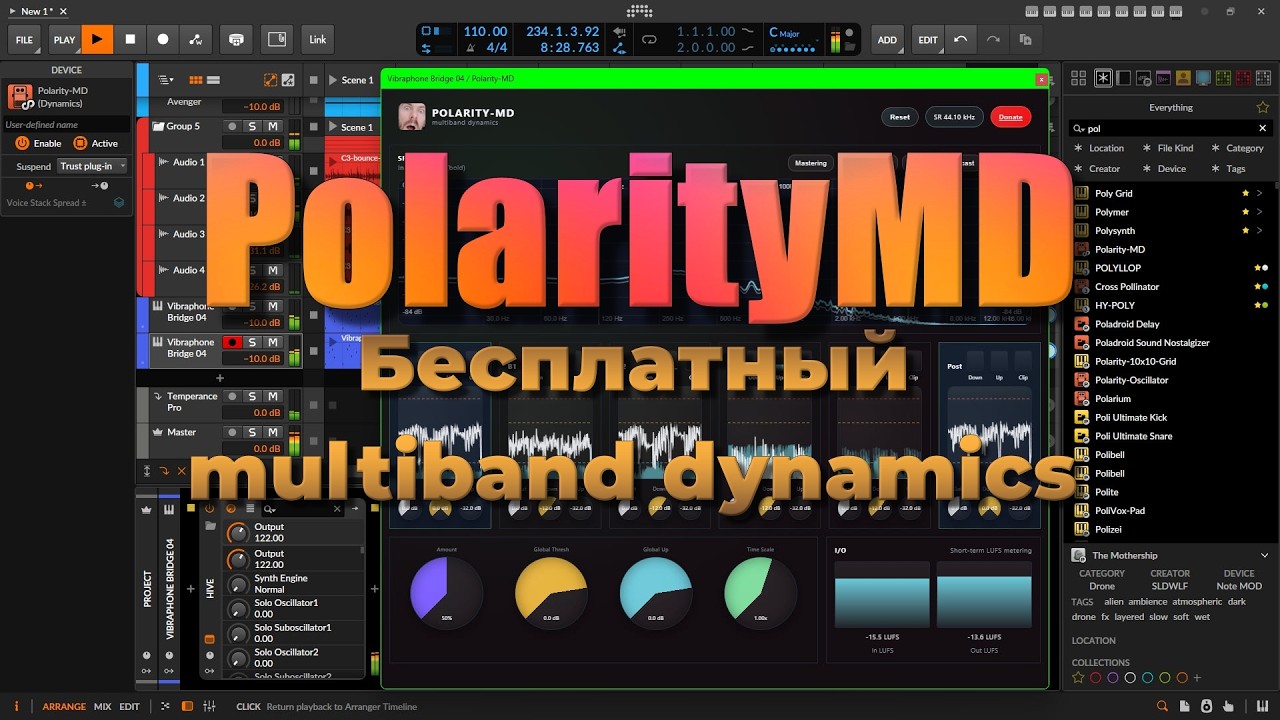The height and width of the screenshot is (720, 1280).
Task: Open the ADD menu
Action: 887,40
